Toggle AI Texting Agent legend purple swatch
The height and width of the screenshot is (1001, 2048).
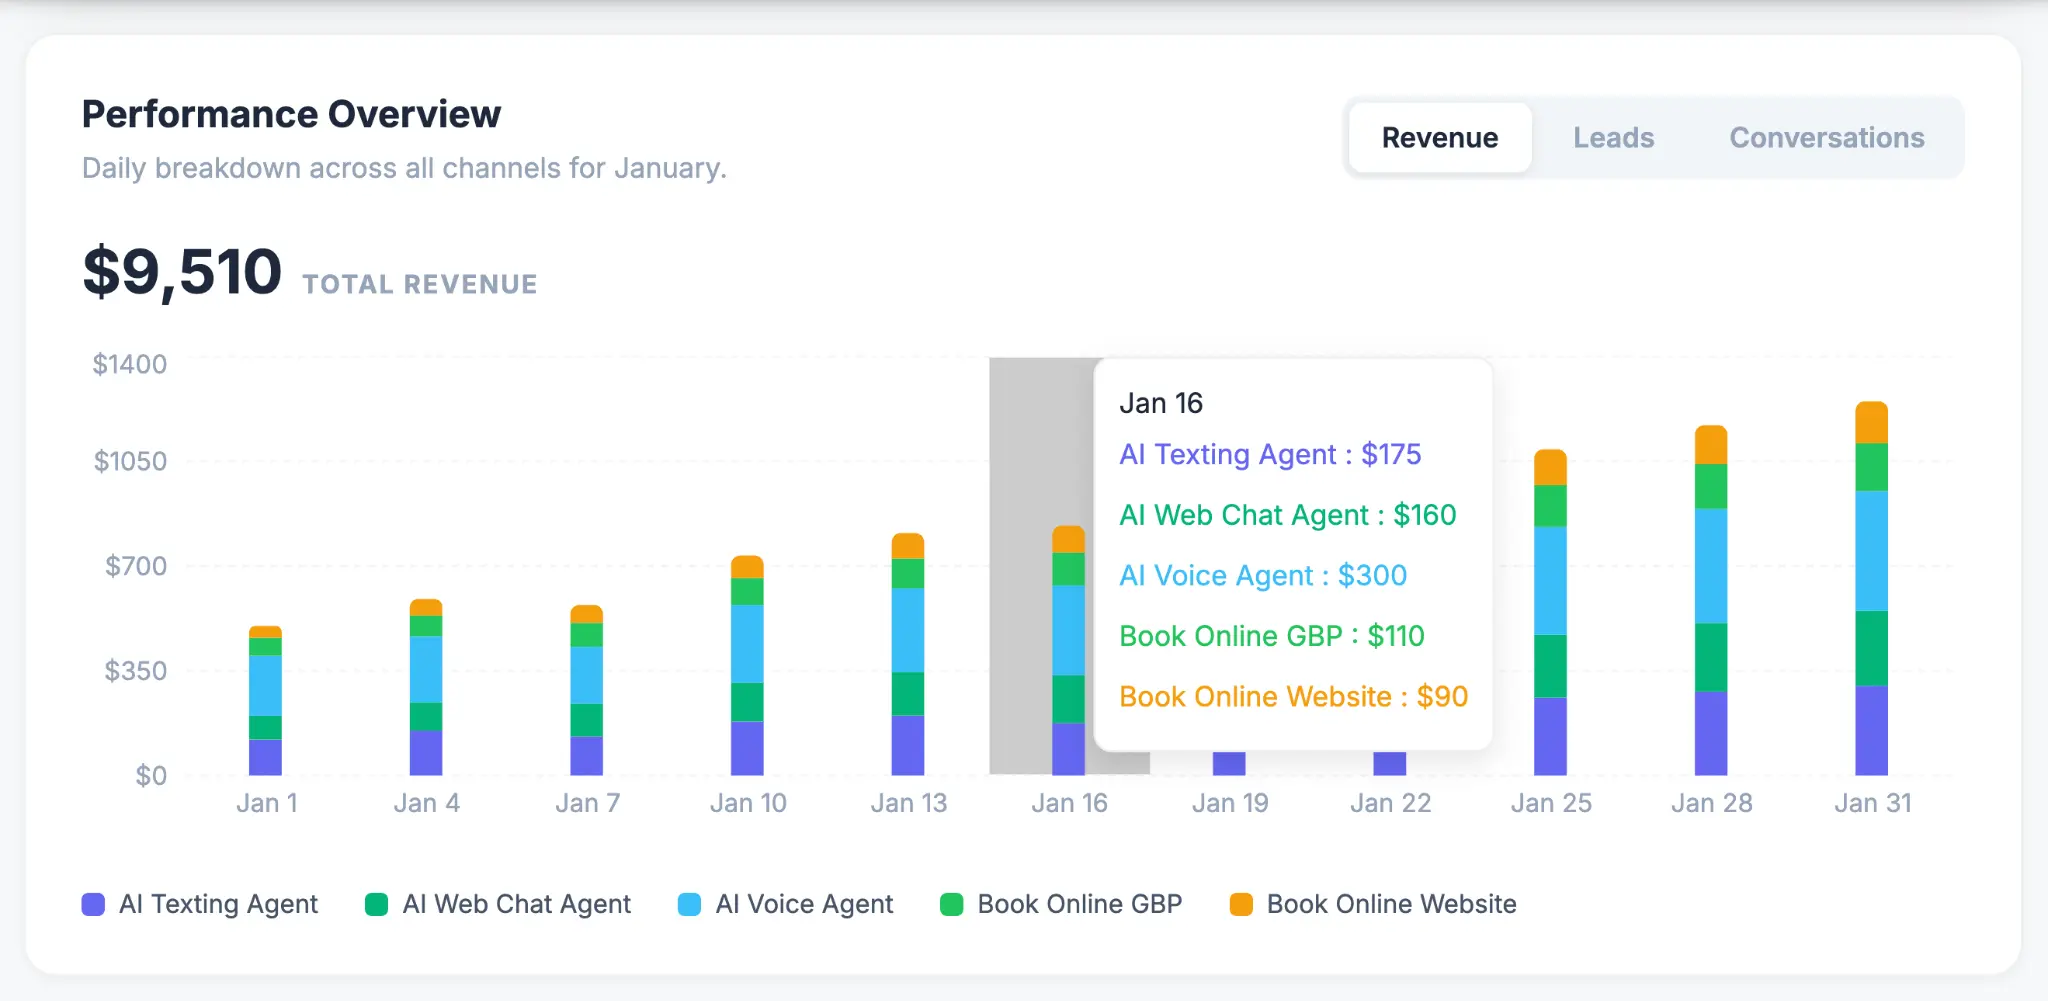[x=93, y=904]
